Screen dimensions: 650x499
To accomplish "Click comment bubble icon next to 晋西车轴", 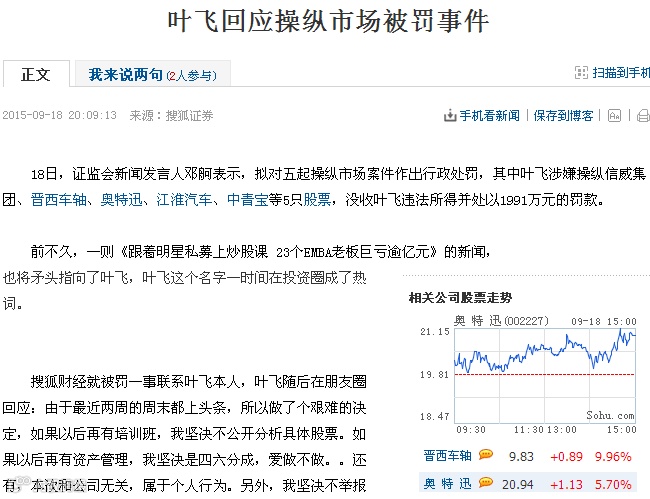I will point(485,455).
